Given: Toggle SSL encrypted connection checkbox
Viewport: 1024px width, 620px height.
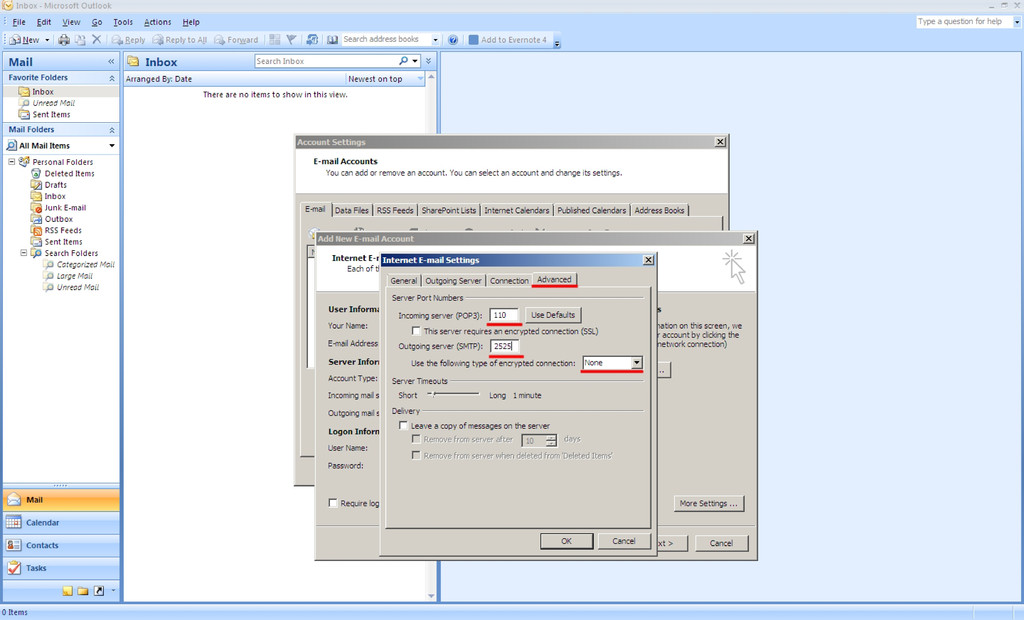Looking at the screenshot, I should (x=415, y=331).
